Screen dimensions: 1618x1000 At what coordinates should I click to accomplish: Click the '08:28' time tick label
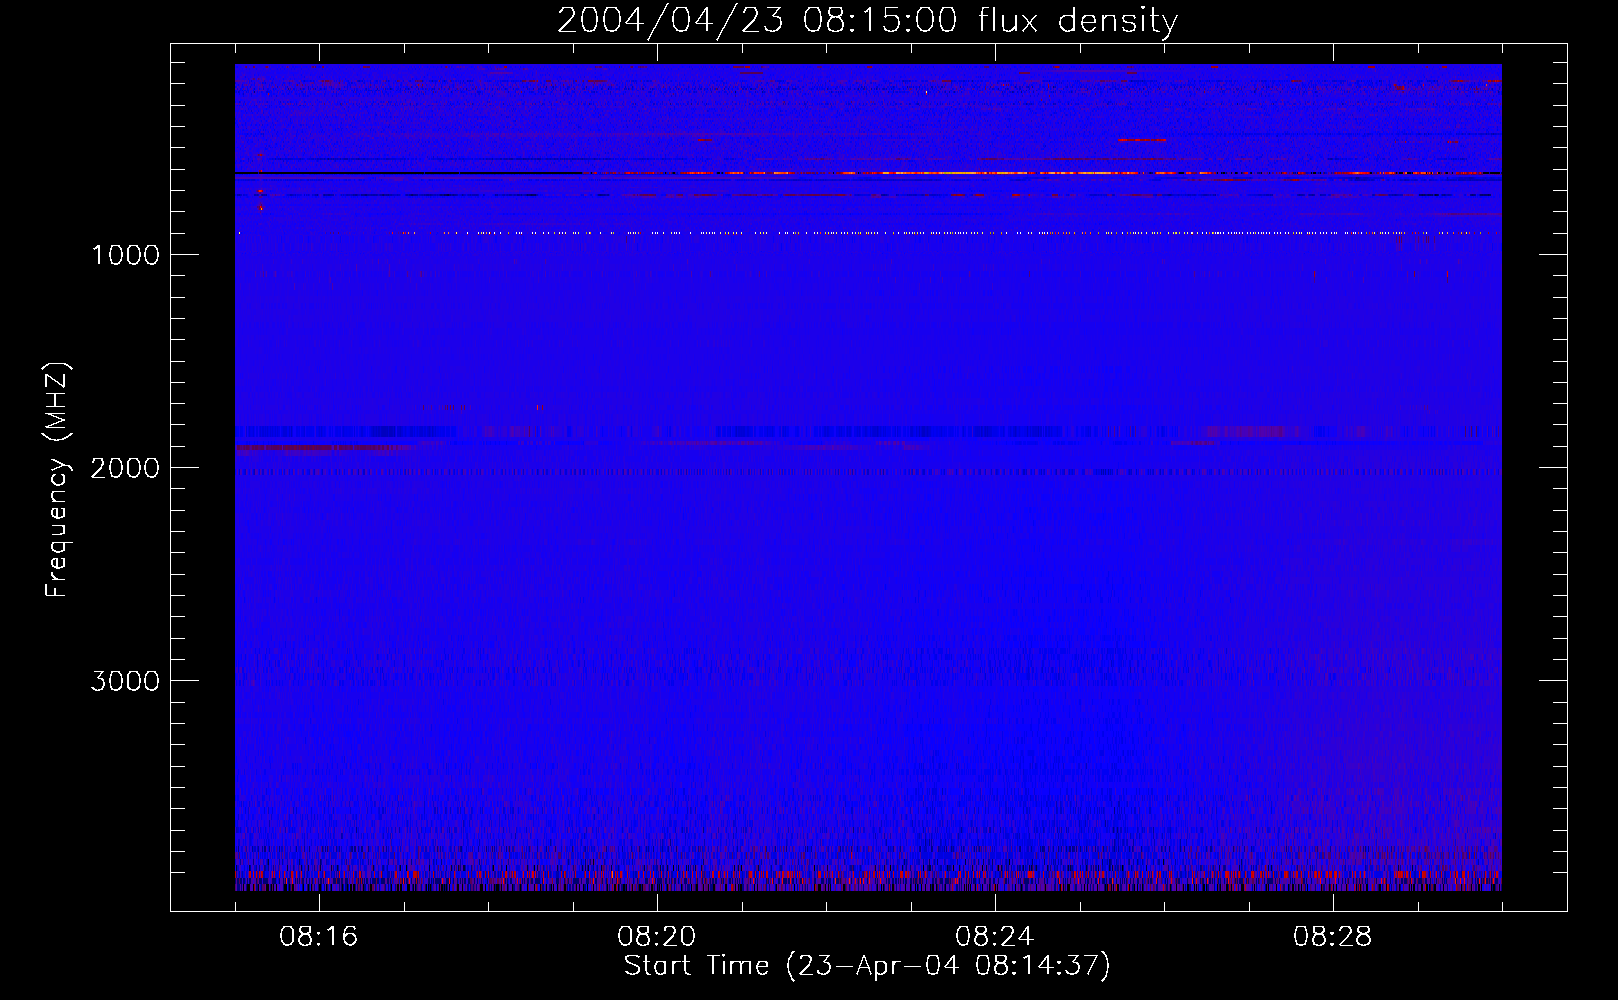pyautogui.click(x=1333, y=937)
